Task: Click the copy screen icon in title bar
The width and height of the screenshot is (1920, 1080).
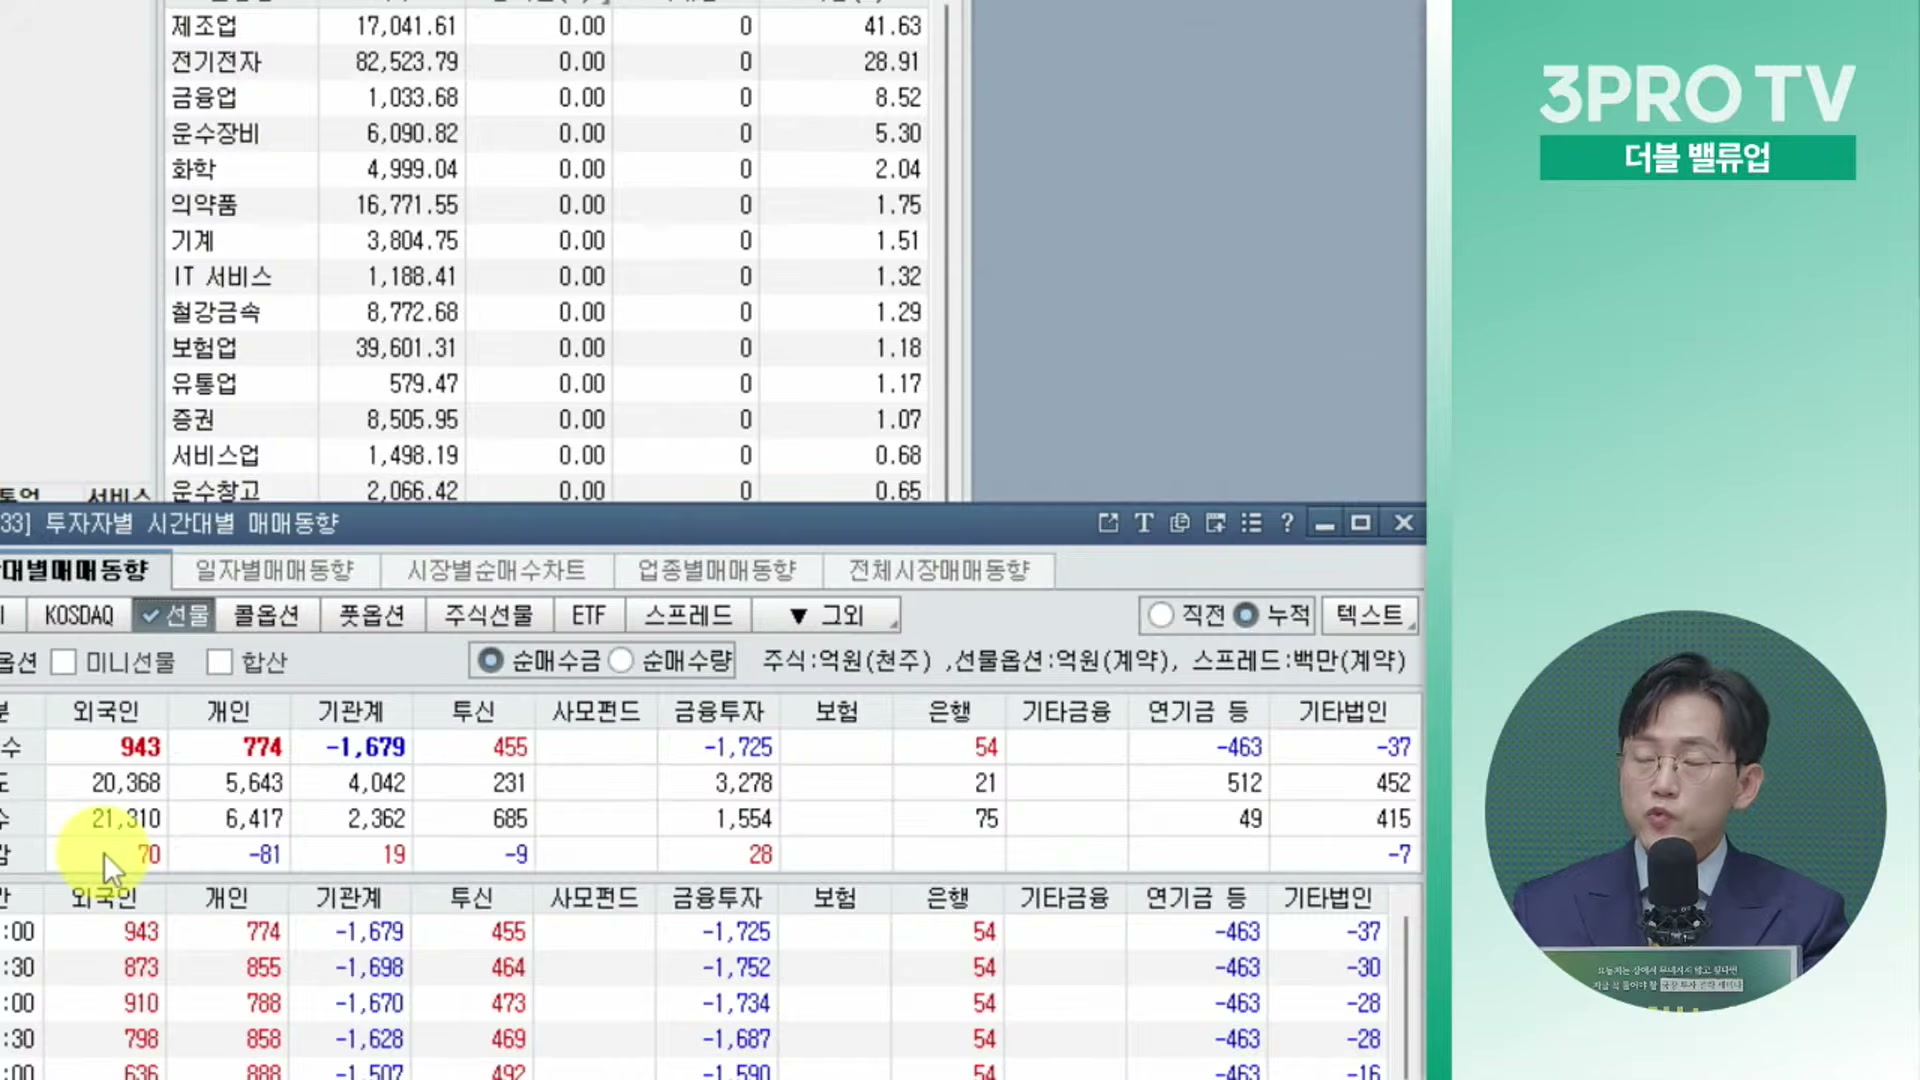Action: coord(1180,523)
